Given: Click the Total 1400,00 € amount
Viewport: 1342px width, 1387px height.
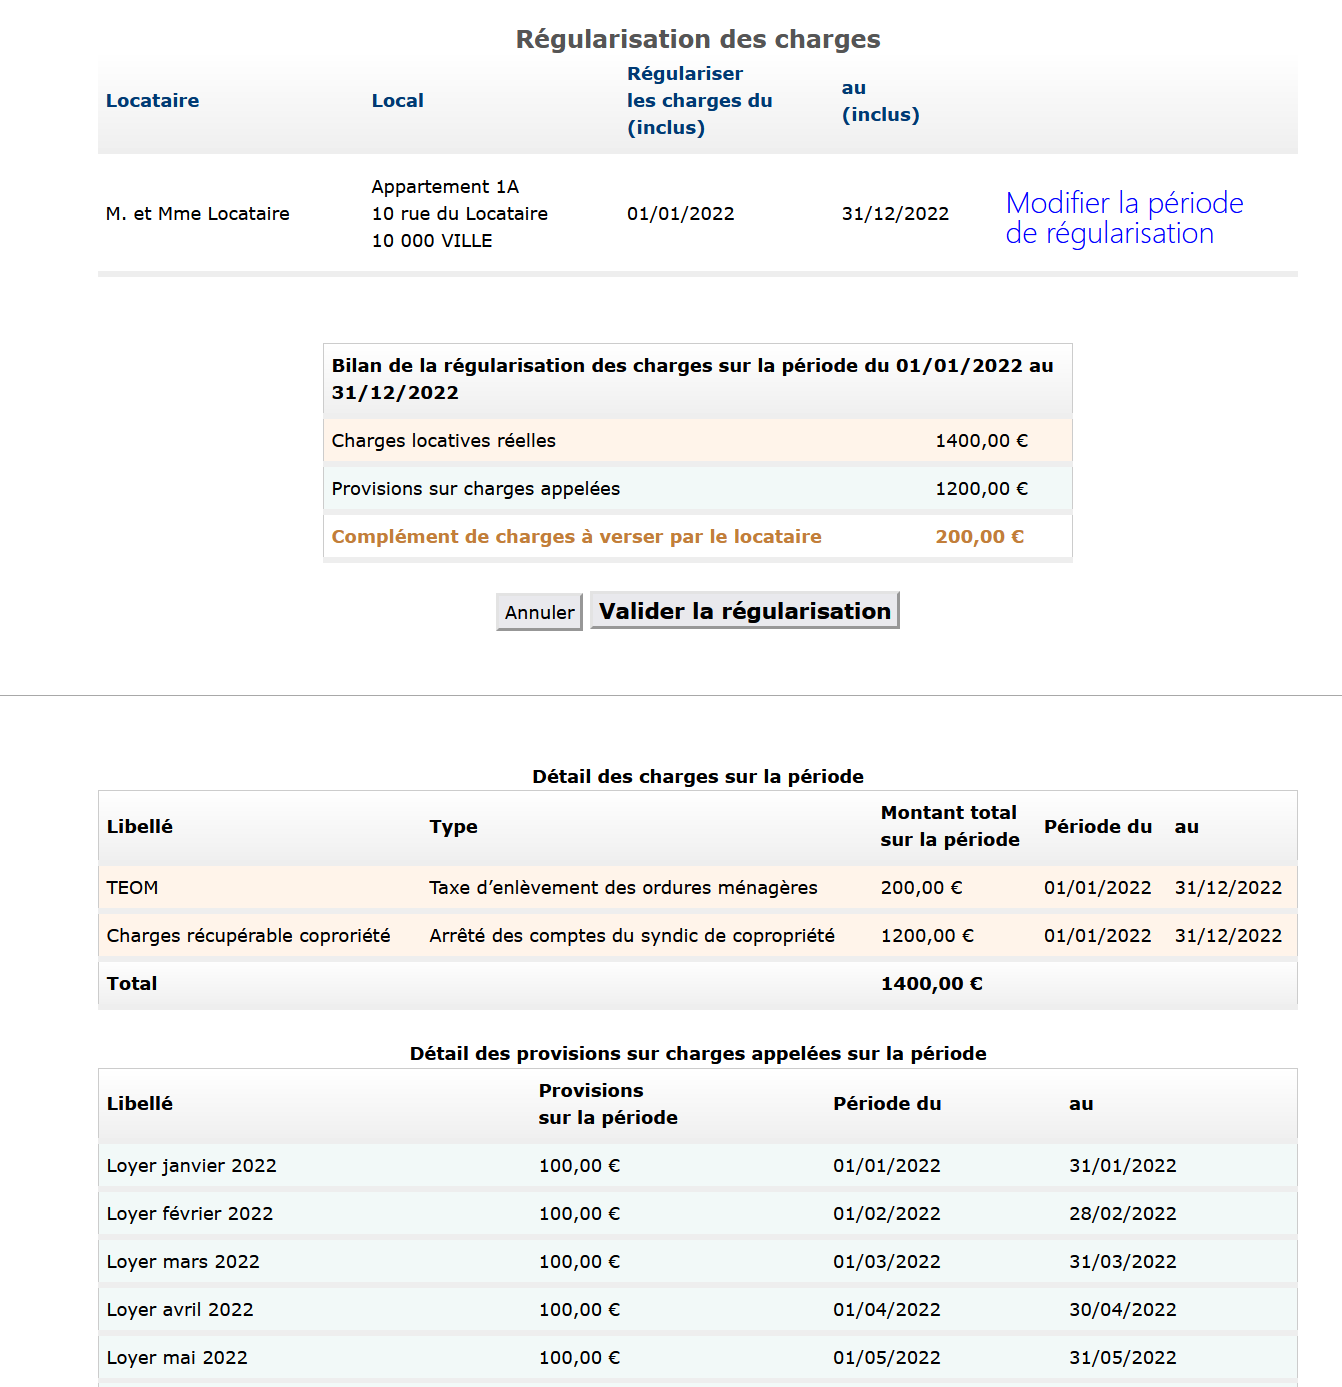Looking at the screenshot, I should point(932,984).
